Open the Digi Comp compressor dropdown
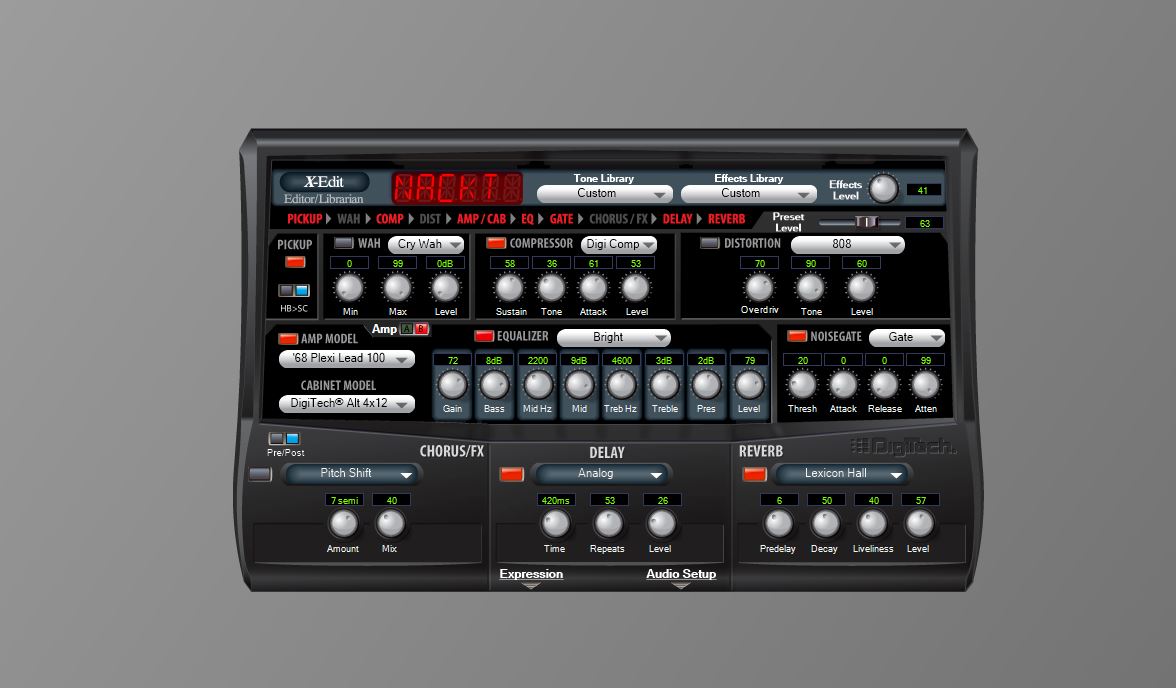 coord(619,245)
